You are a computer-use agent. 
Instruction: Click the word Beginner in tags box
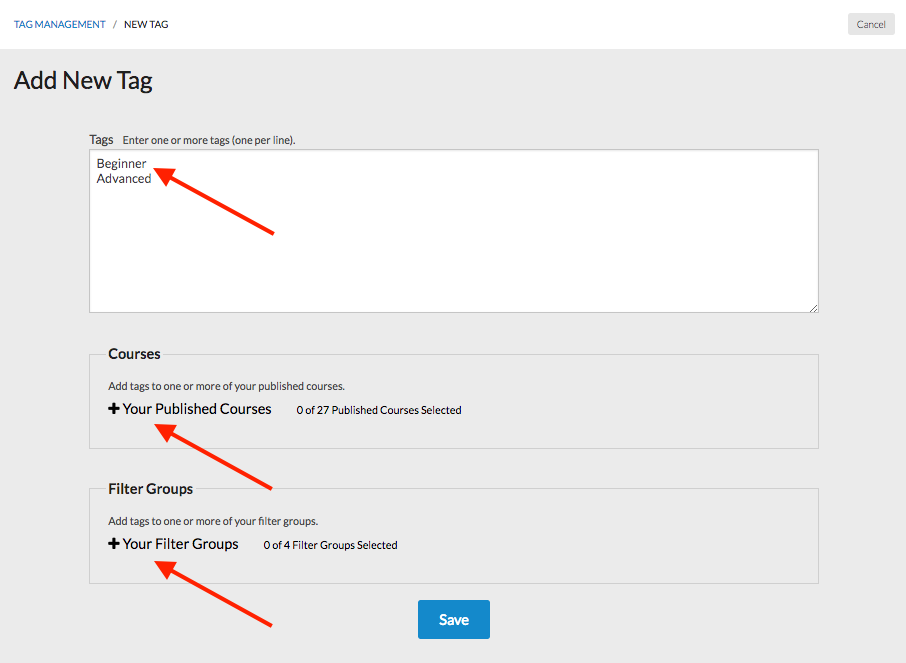click(x=121, y=164)
